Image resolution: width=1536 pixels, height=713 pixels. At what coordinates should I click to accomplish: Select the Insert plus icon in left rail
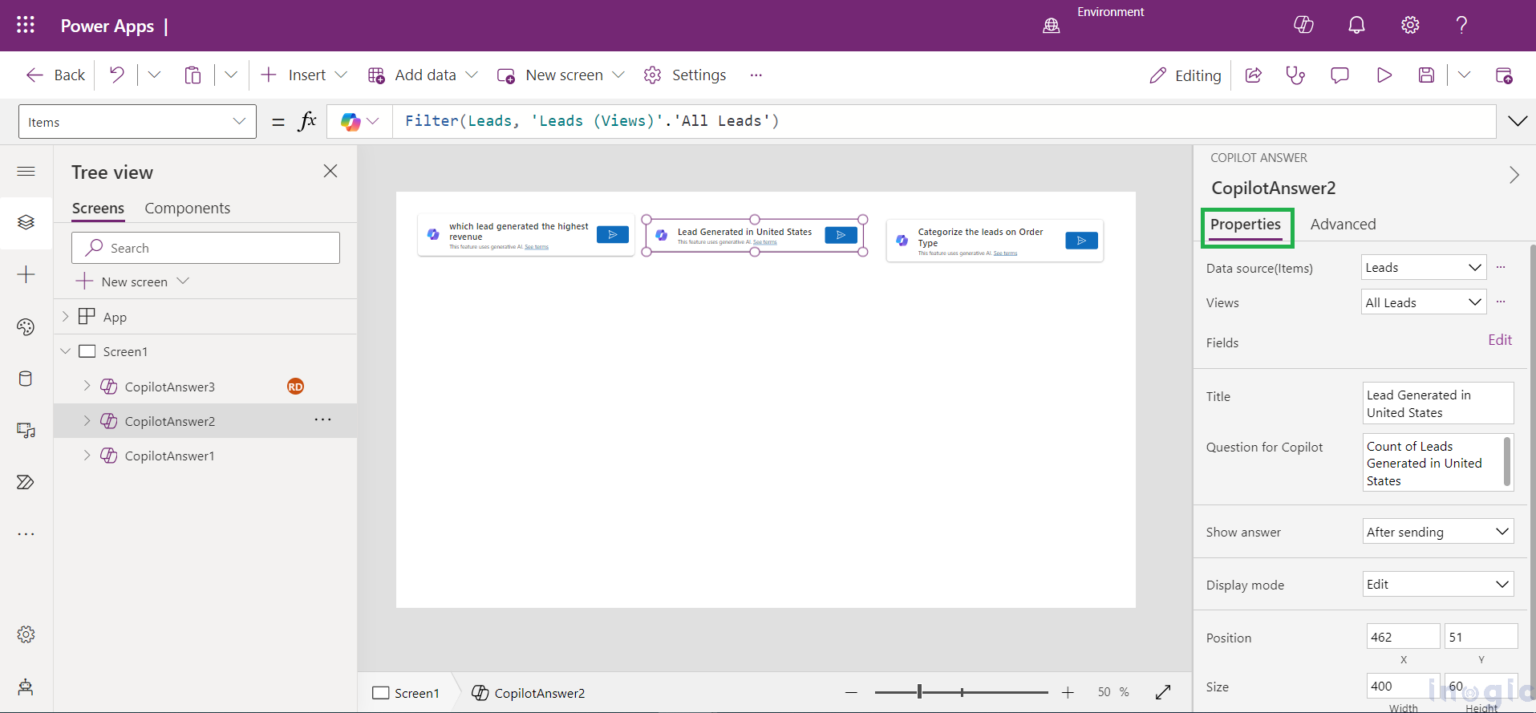click(x=26, y=274)
